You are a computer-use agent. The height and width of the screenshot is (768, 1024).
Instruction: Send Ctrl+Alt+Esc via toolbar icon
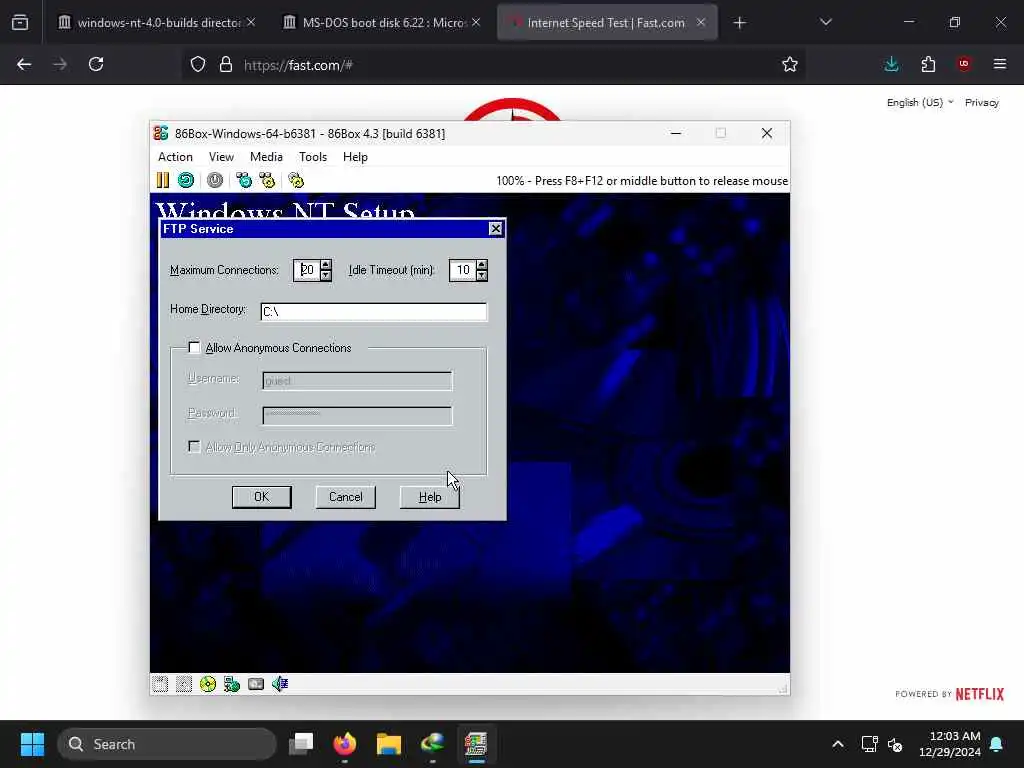coord(267,180)
